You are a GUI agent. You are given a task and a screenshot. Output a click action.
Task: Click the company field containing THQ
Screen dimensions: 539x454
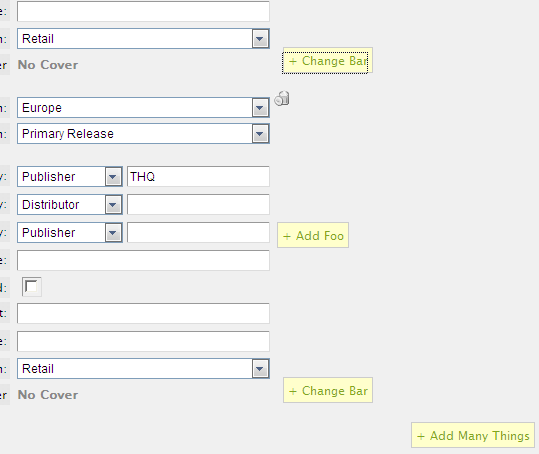pyautogui.click(x=198, y=177)
